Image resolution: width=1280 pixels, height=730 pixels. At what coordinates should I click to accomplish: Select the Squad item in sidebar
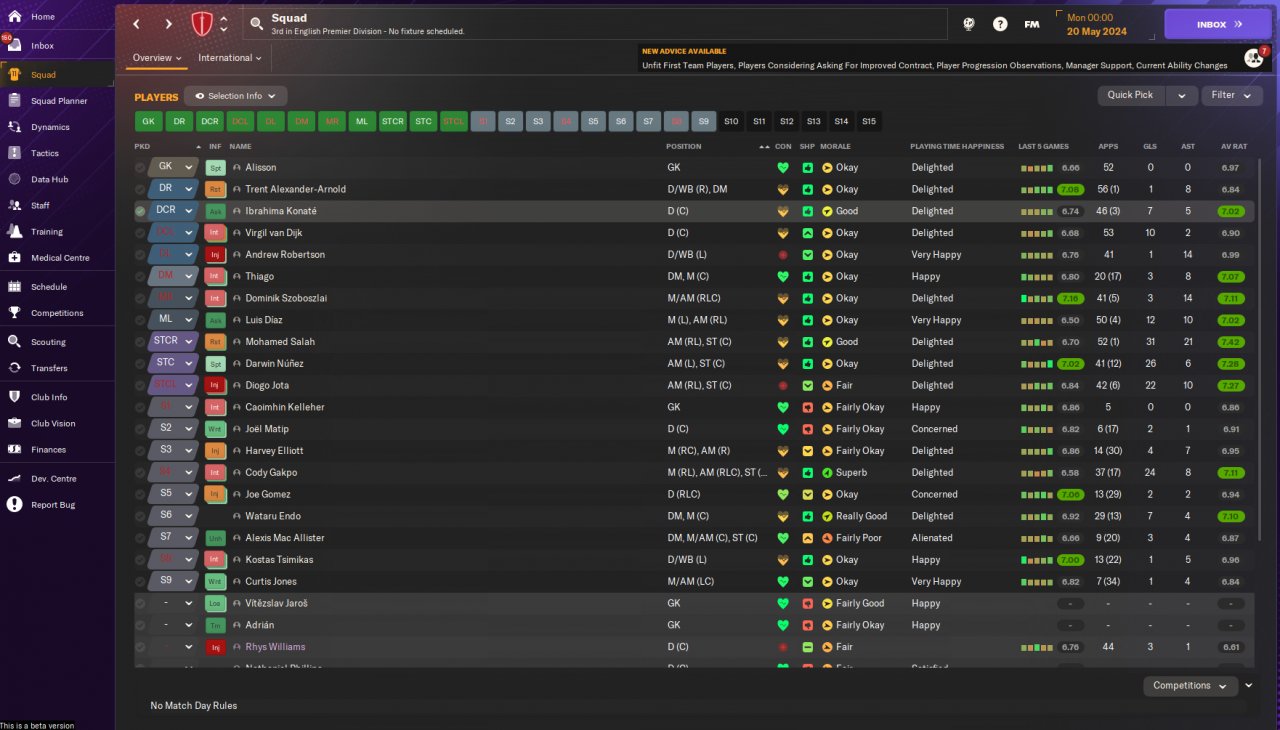[x=56, y=75]
